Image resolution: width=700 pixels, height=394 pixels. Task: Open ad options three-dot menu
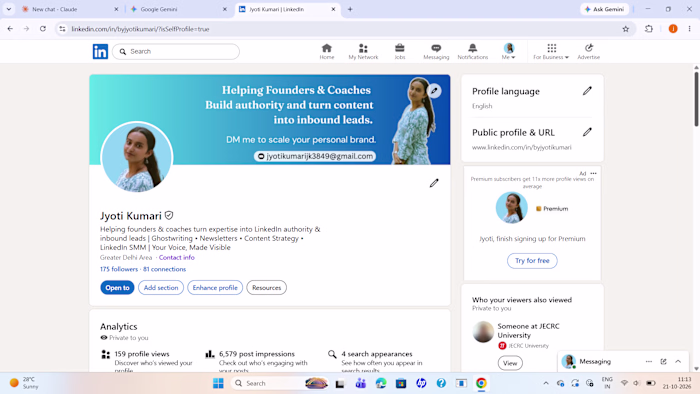[593, 173]
